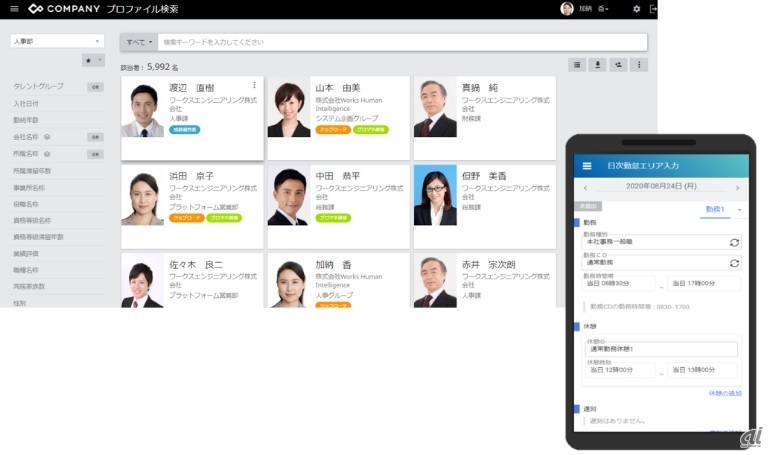Select the 勤続年数 filter
Screen dimensions: 770x455
(x=26, y=120)
